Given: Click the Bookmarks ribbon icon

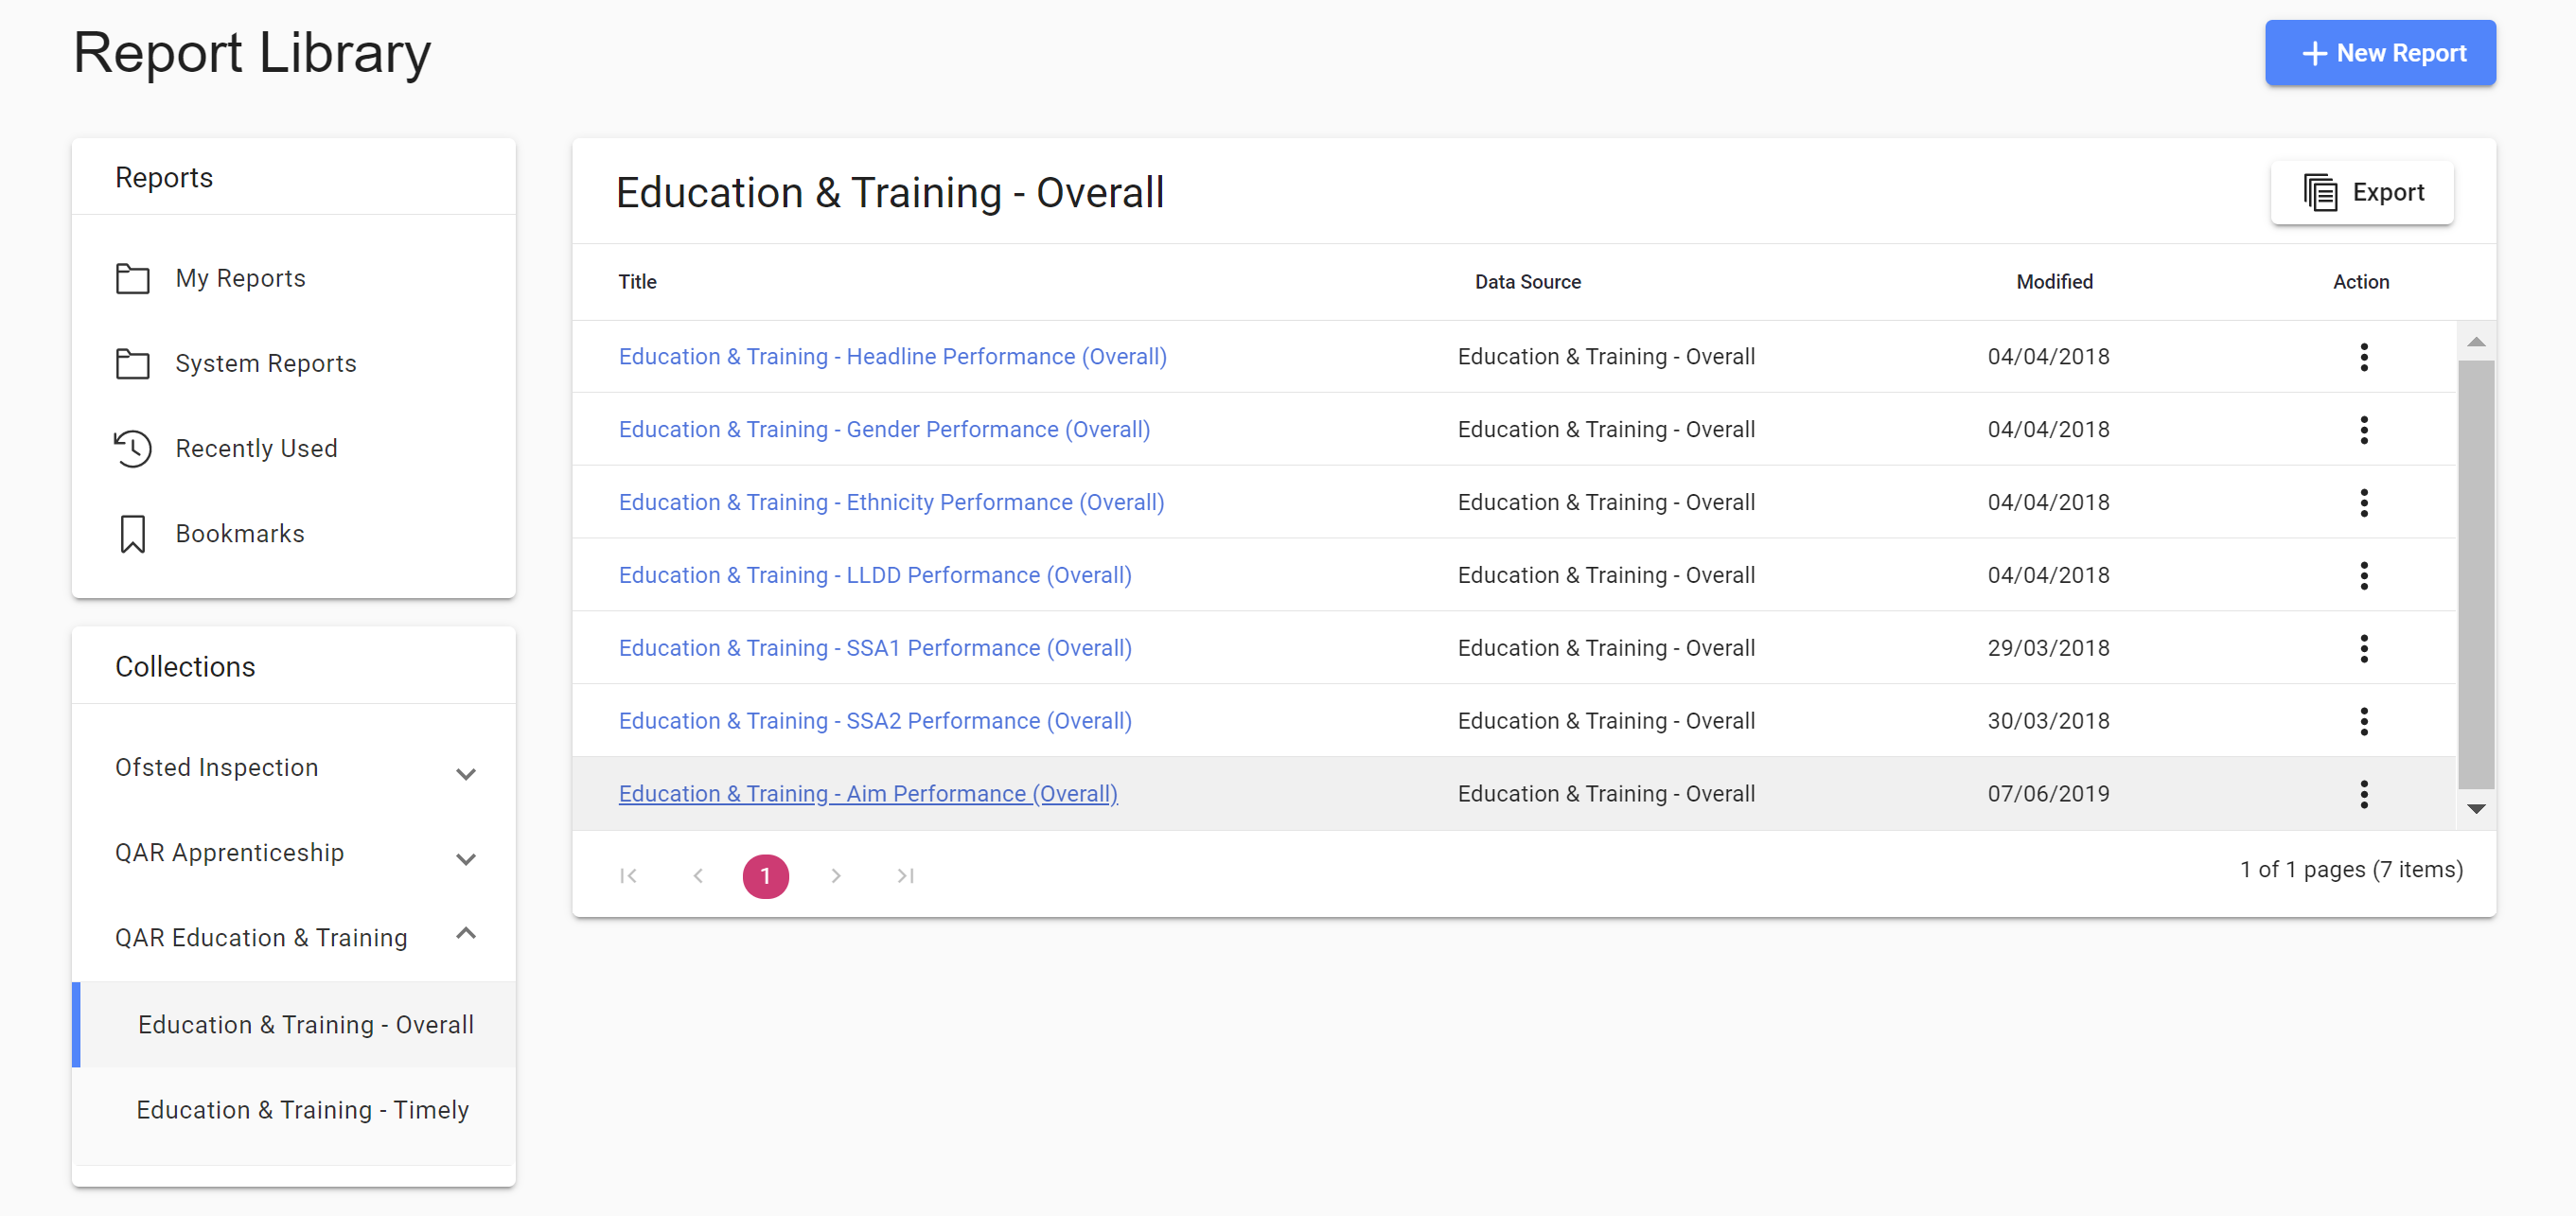Looking at the screenshot, I should [x=132, y=533].
